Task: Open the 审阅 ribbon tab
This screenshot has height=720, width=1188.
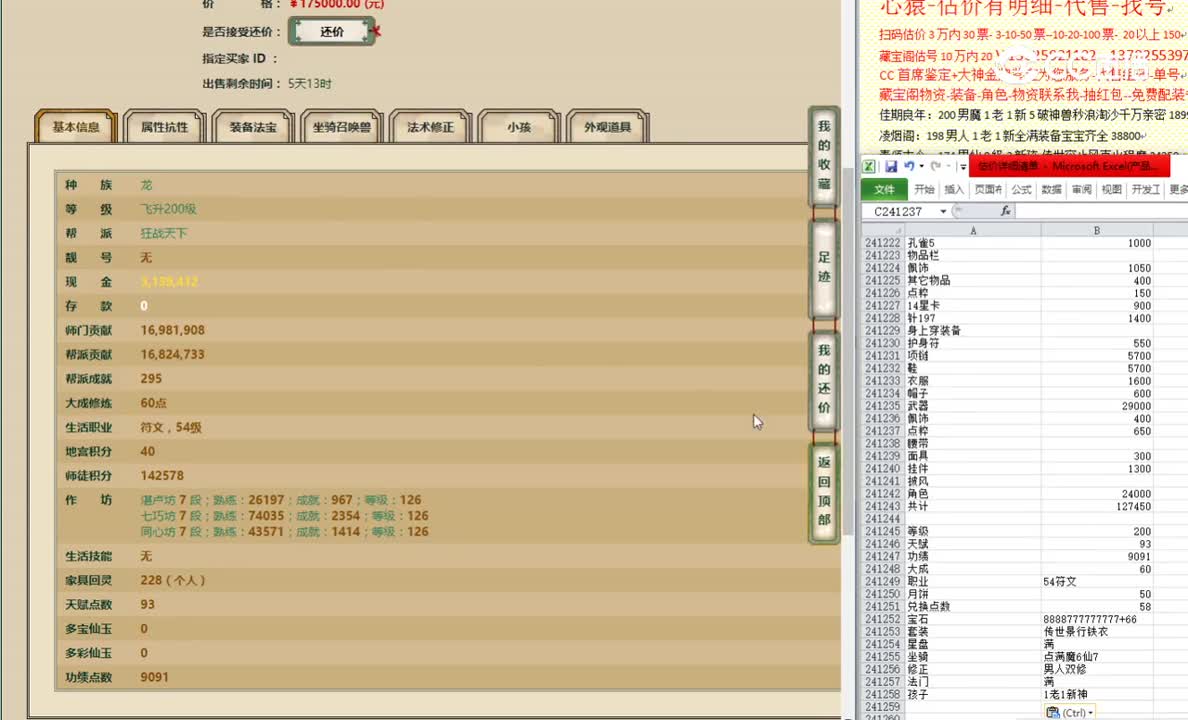Action: click(x=1081, y=189)
